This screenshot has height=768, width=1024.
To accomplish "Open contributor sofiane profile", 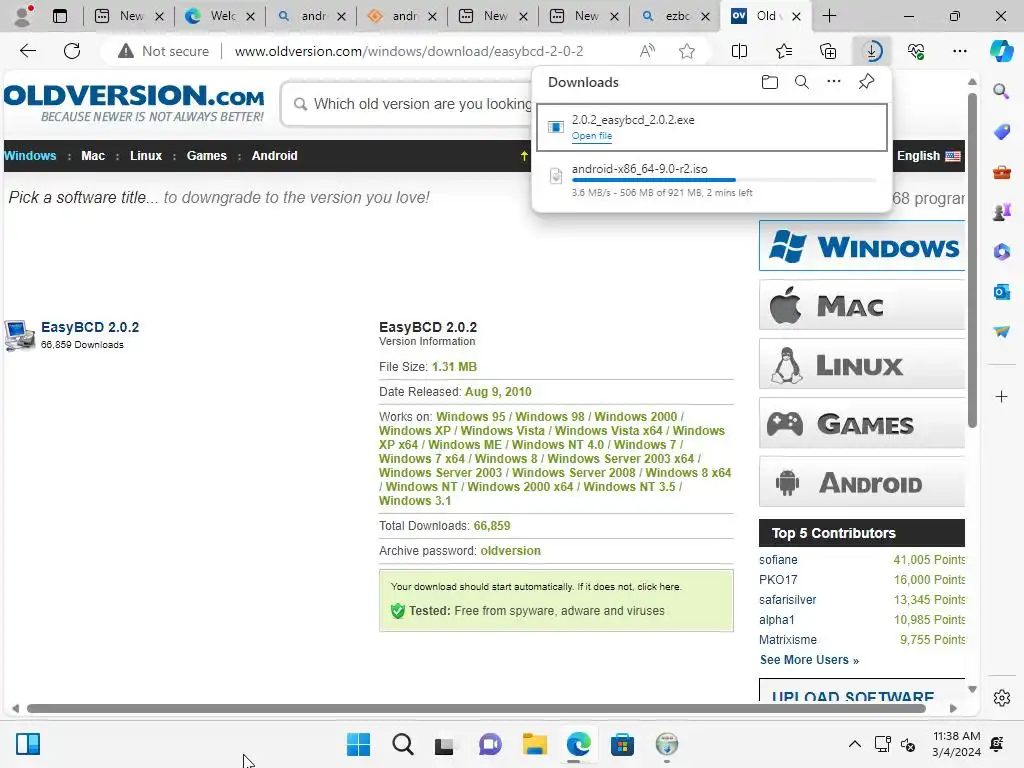I will 778,560.
